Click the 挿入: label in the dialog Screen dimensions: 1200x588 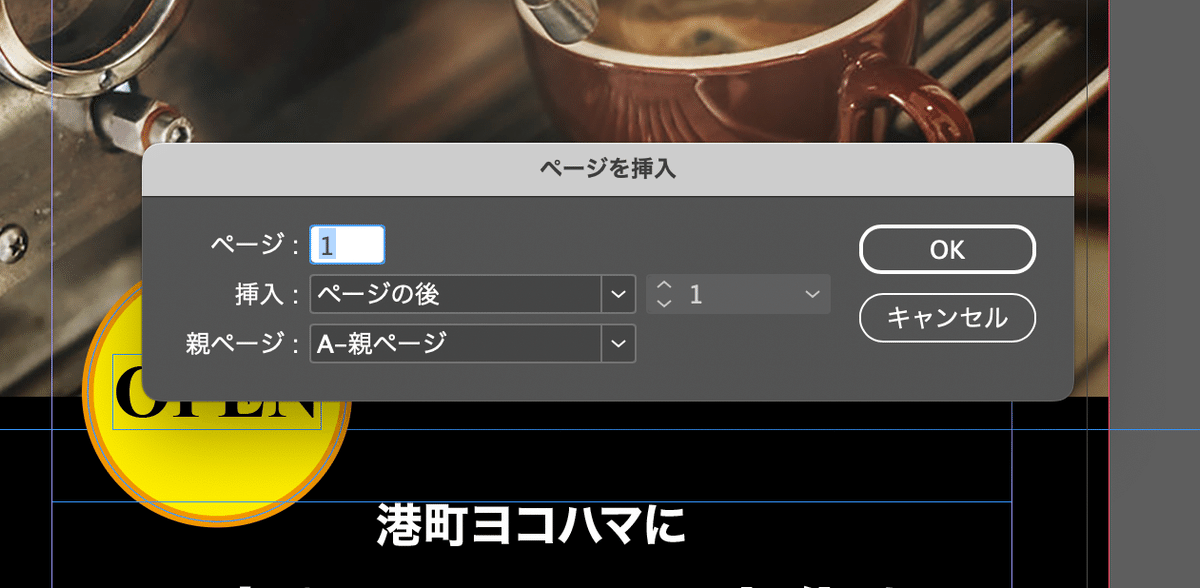click(x=265, y=294)
